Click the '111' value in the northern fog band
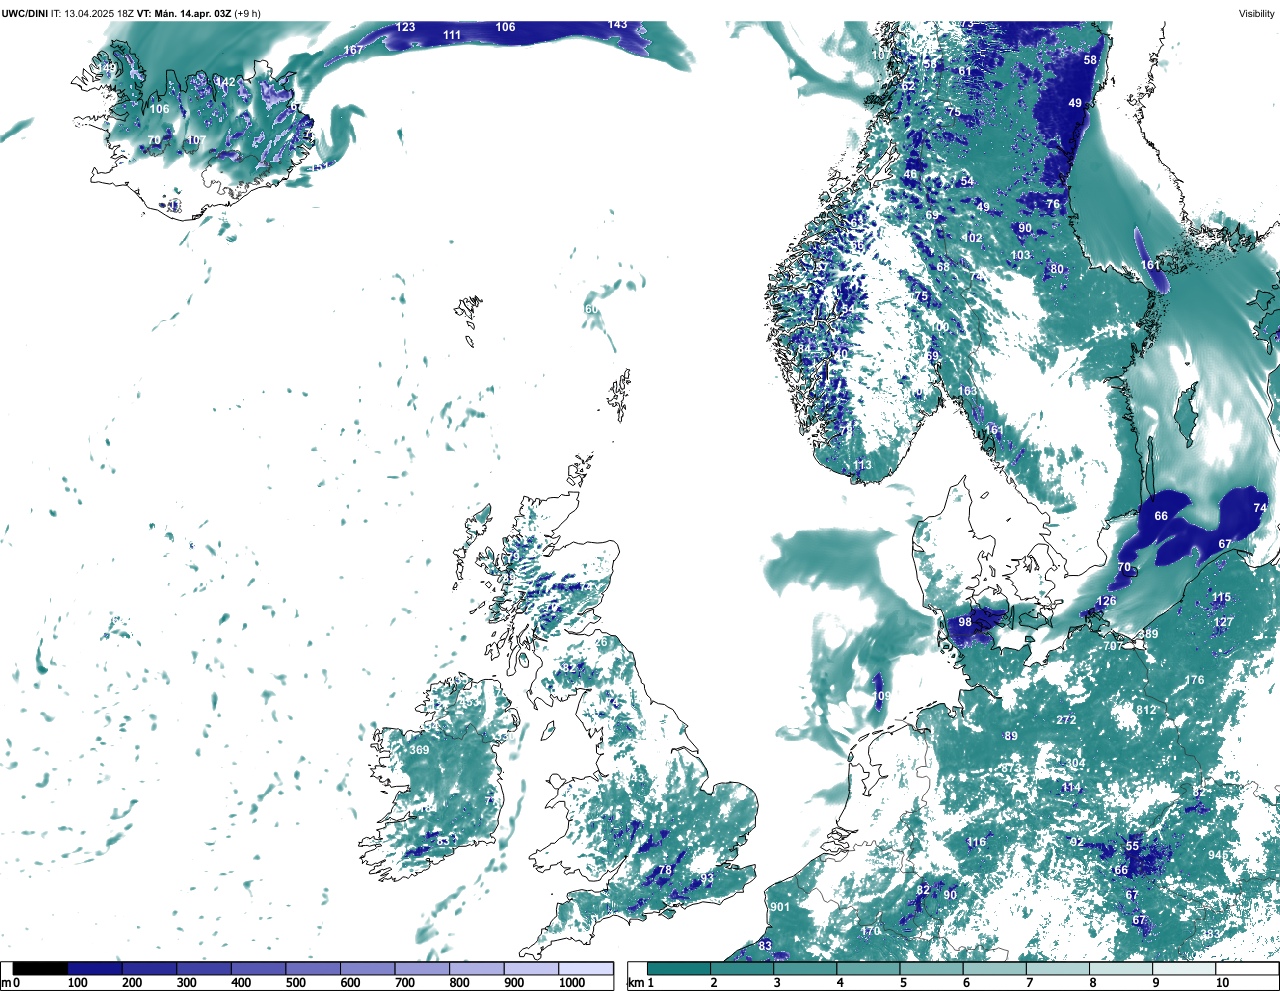1280x991 pixels. 452,35
